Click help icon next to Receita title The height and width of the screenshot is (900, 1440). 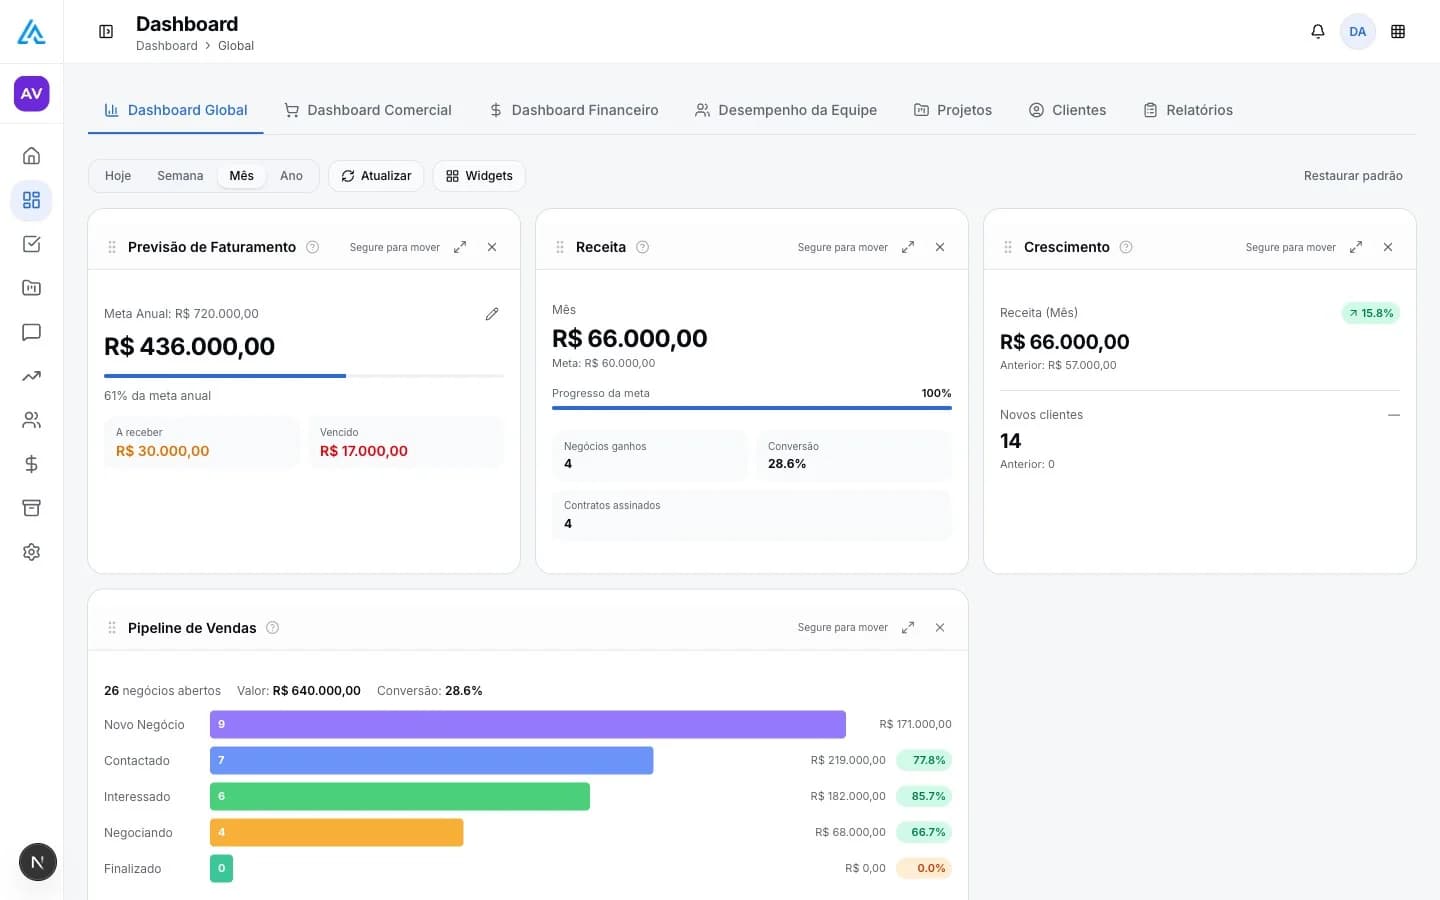tap(643, 247)
